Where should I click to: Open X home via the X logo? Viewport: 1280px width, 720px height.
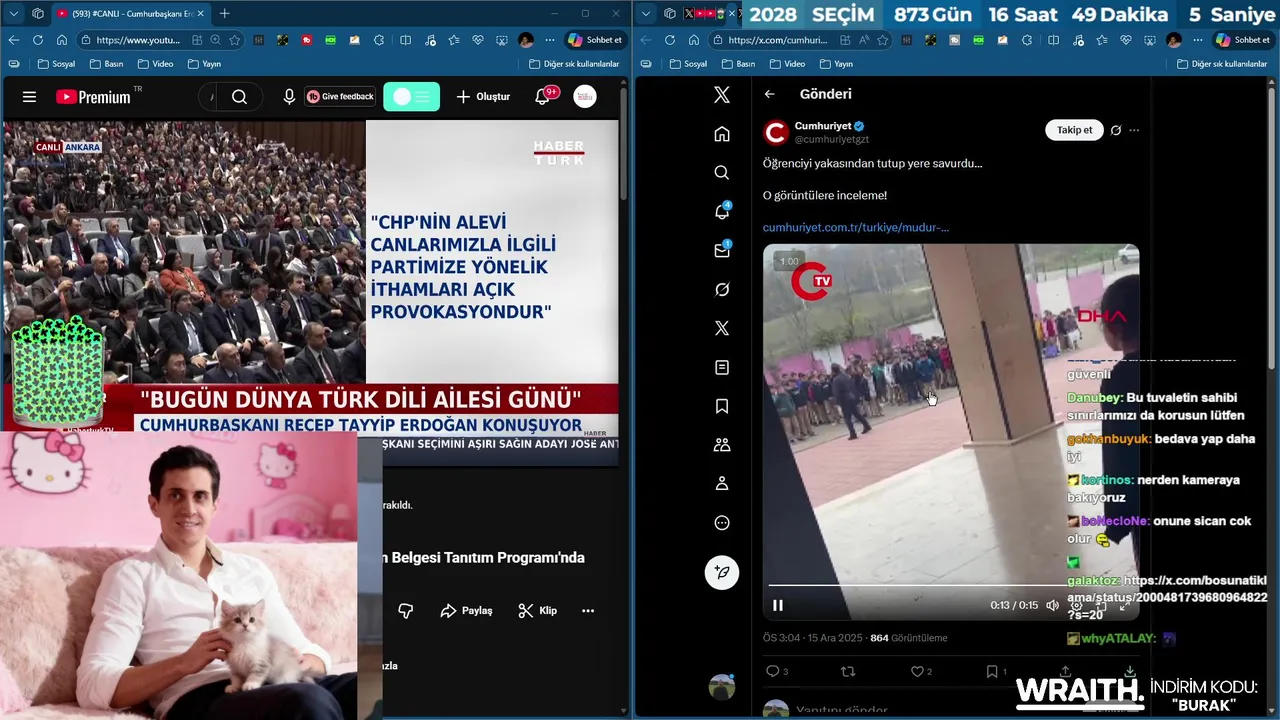click(x=722, y=95)
